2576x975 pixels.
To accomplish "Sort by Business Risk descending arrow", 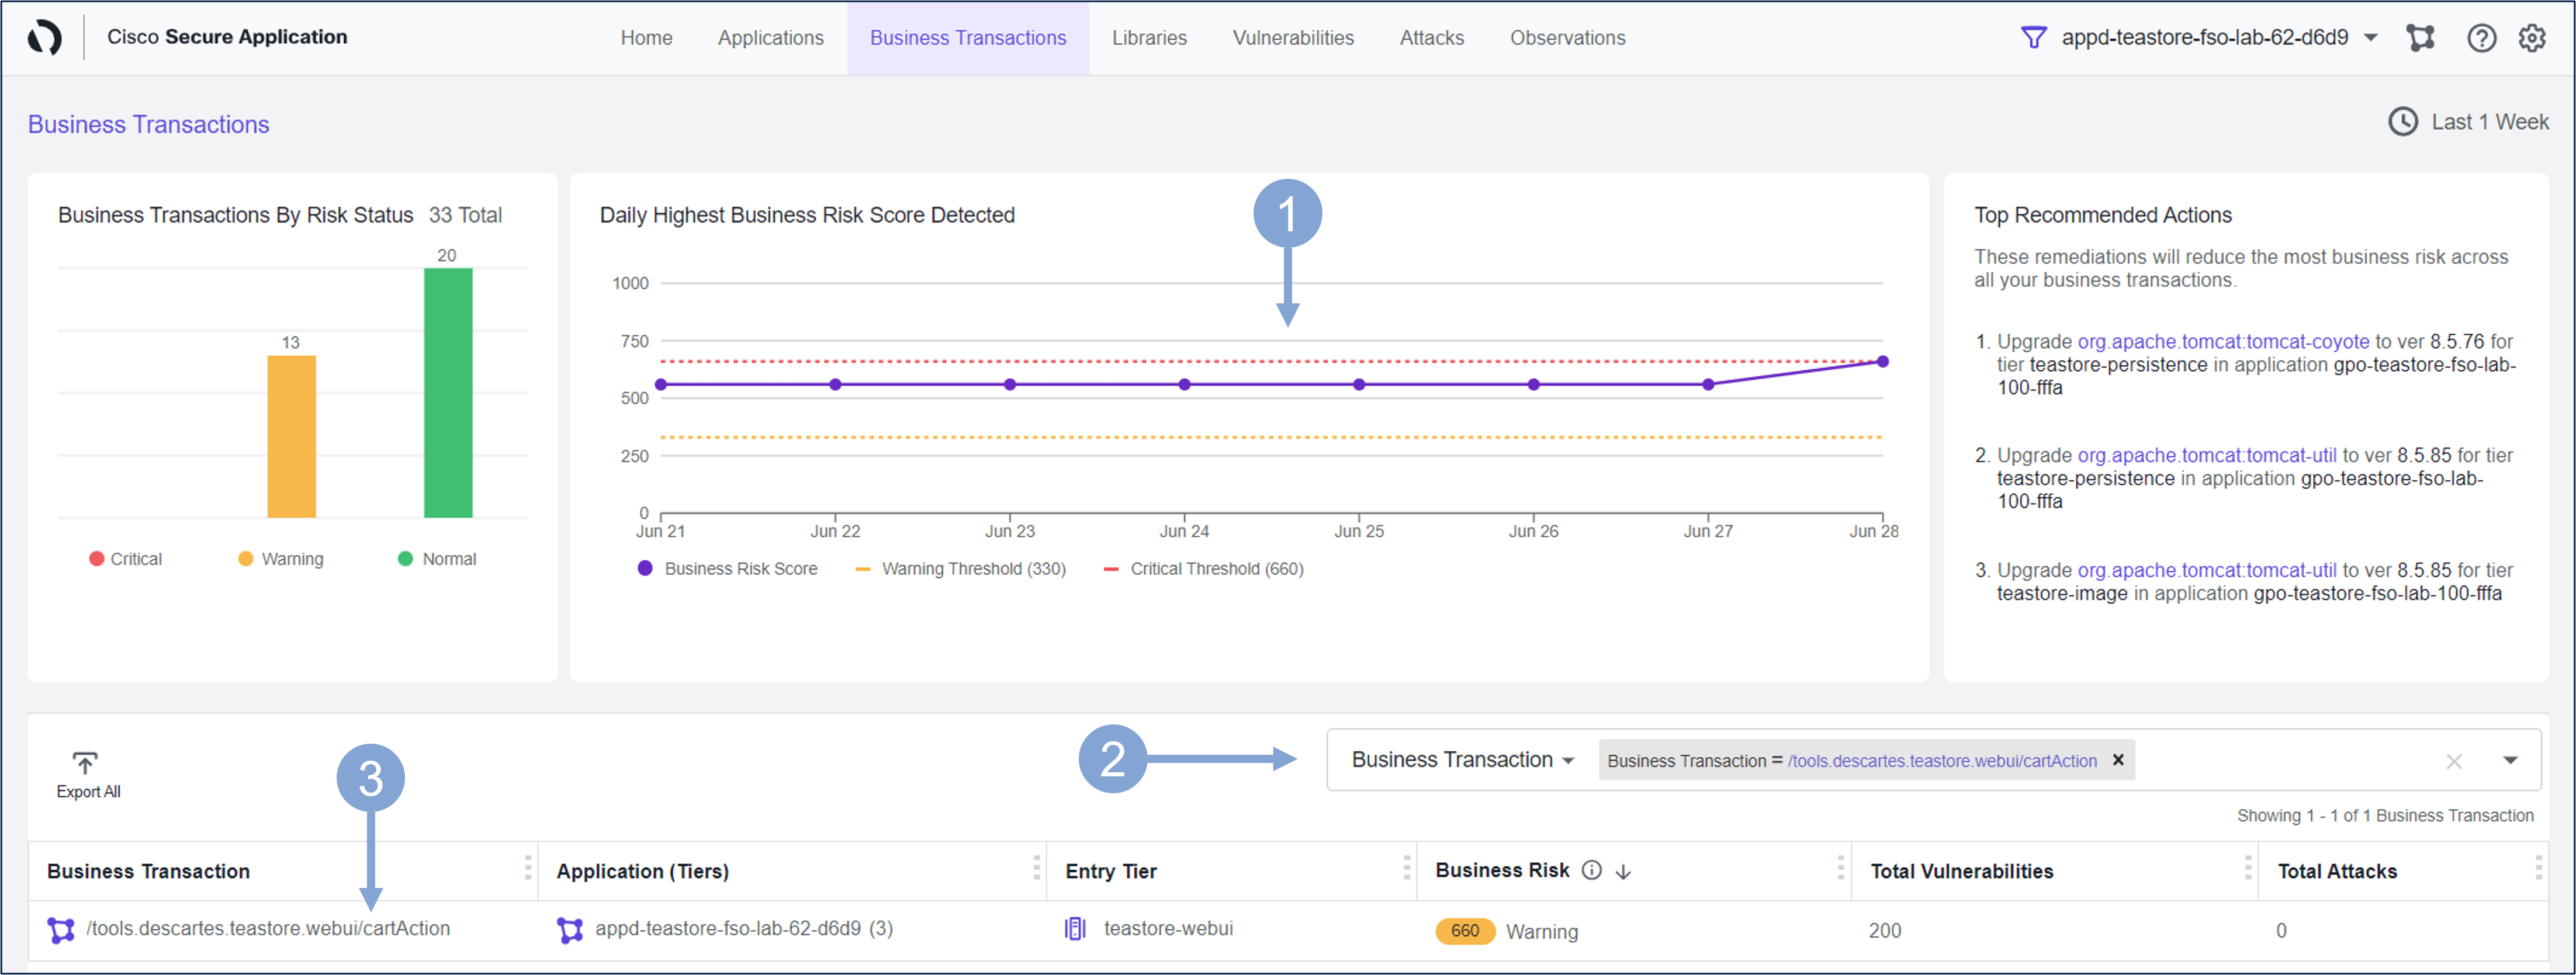I will point(1623,872).
